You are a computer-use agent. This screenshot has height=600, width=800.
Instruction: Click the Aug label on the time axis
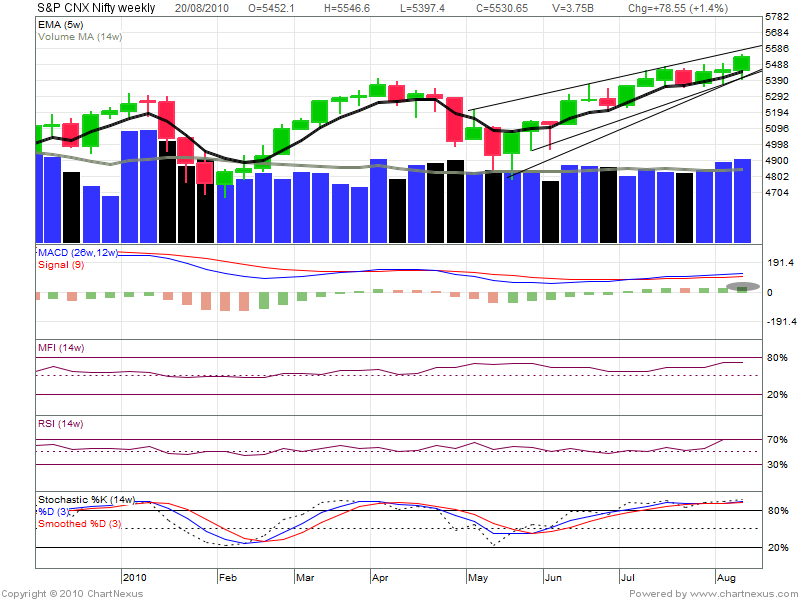[x=728, y=577]
